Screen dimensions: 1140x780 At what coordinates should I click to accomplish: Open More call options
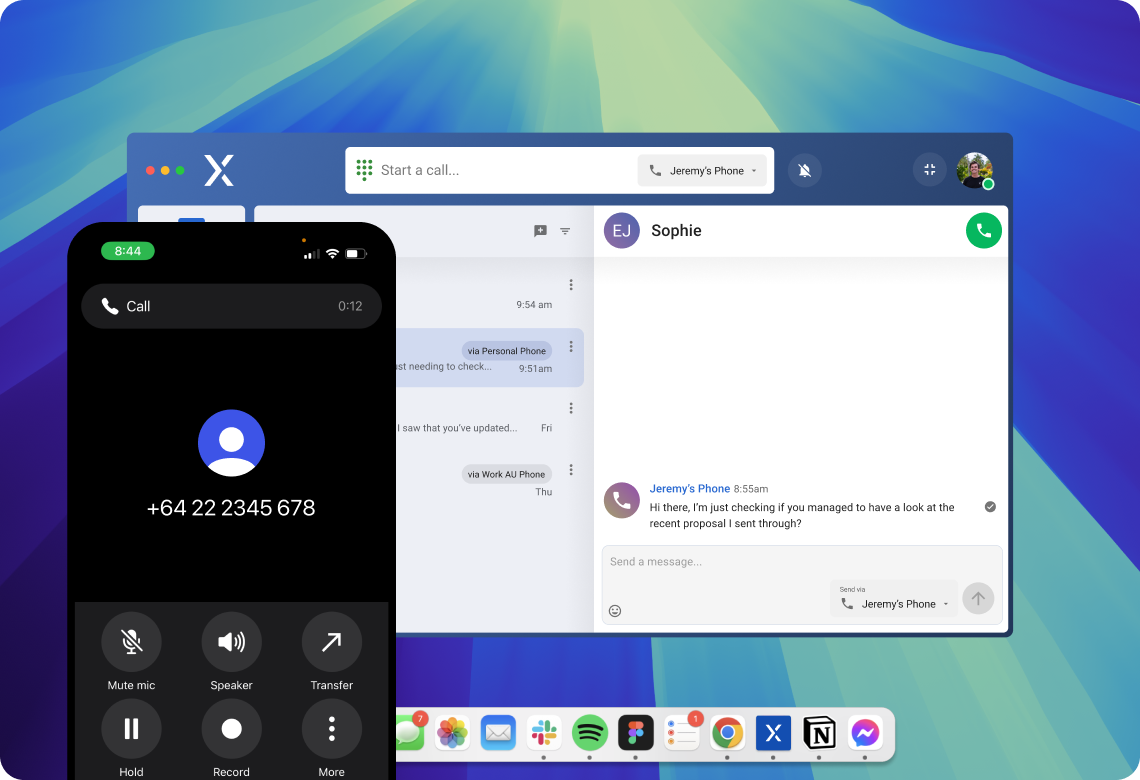332,728
